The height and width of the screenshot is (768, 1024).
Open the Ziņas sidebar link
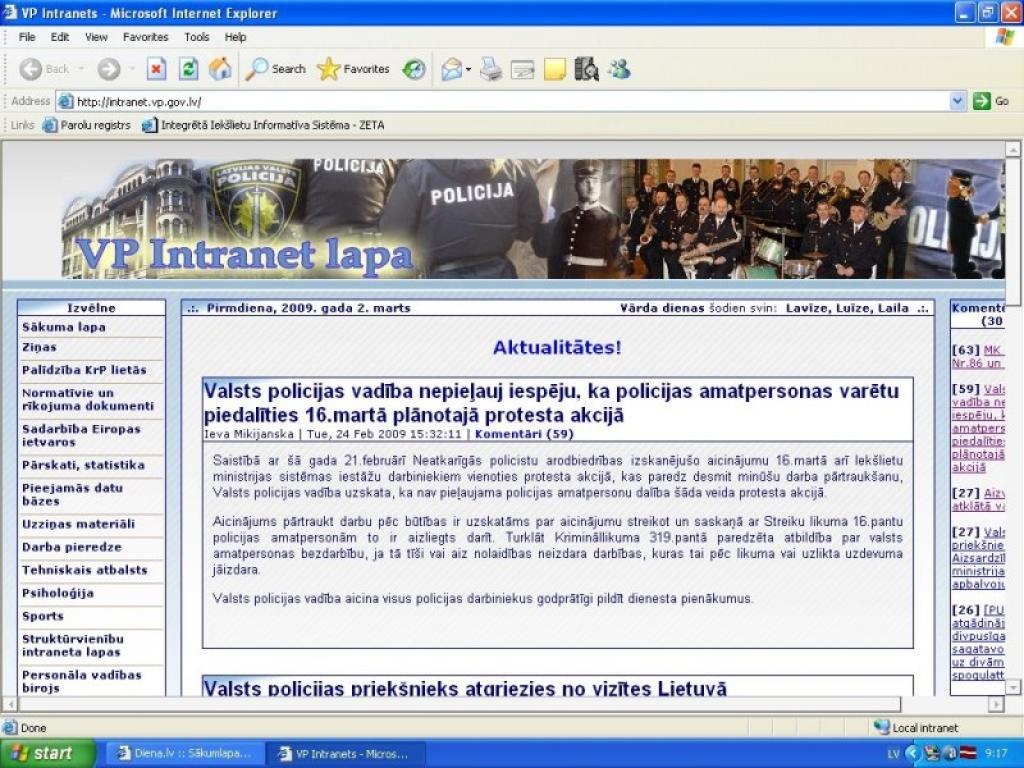point(40,347)
